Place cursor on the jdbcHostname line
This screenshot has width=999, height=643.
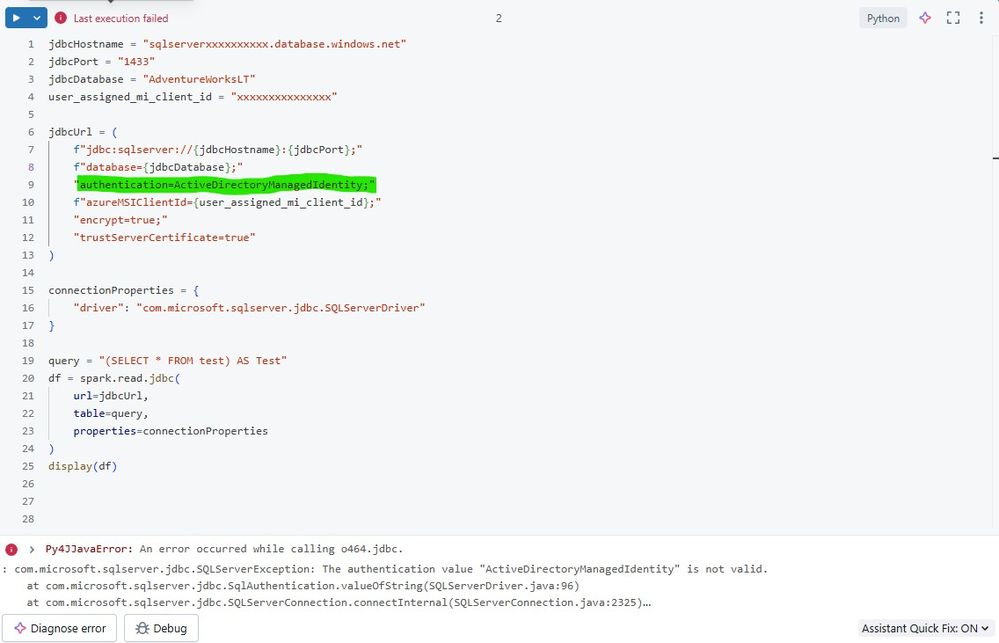coord(226,45)
